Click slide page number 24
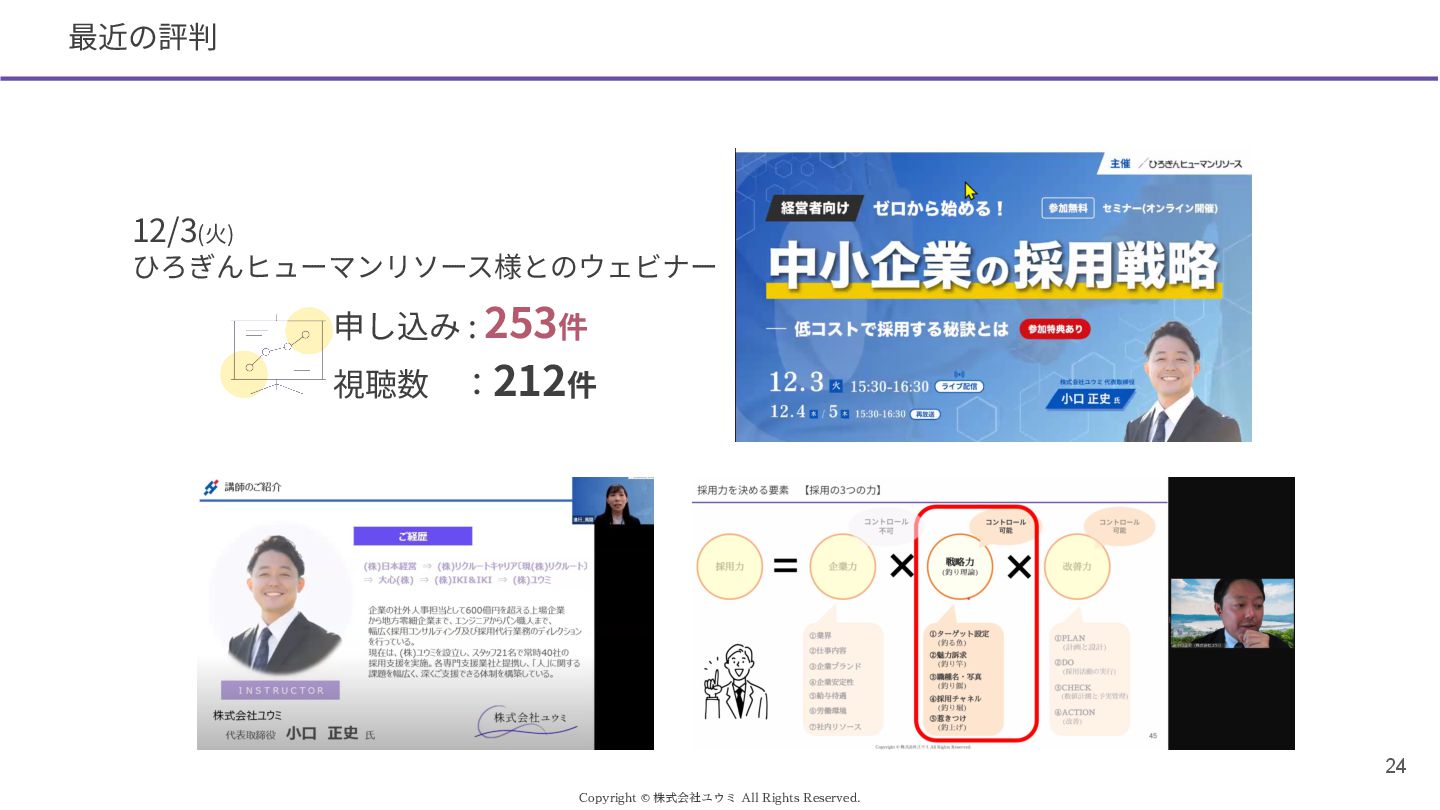The width and height of the screenshot is (1440, 810). click(x=1395, y=766)
